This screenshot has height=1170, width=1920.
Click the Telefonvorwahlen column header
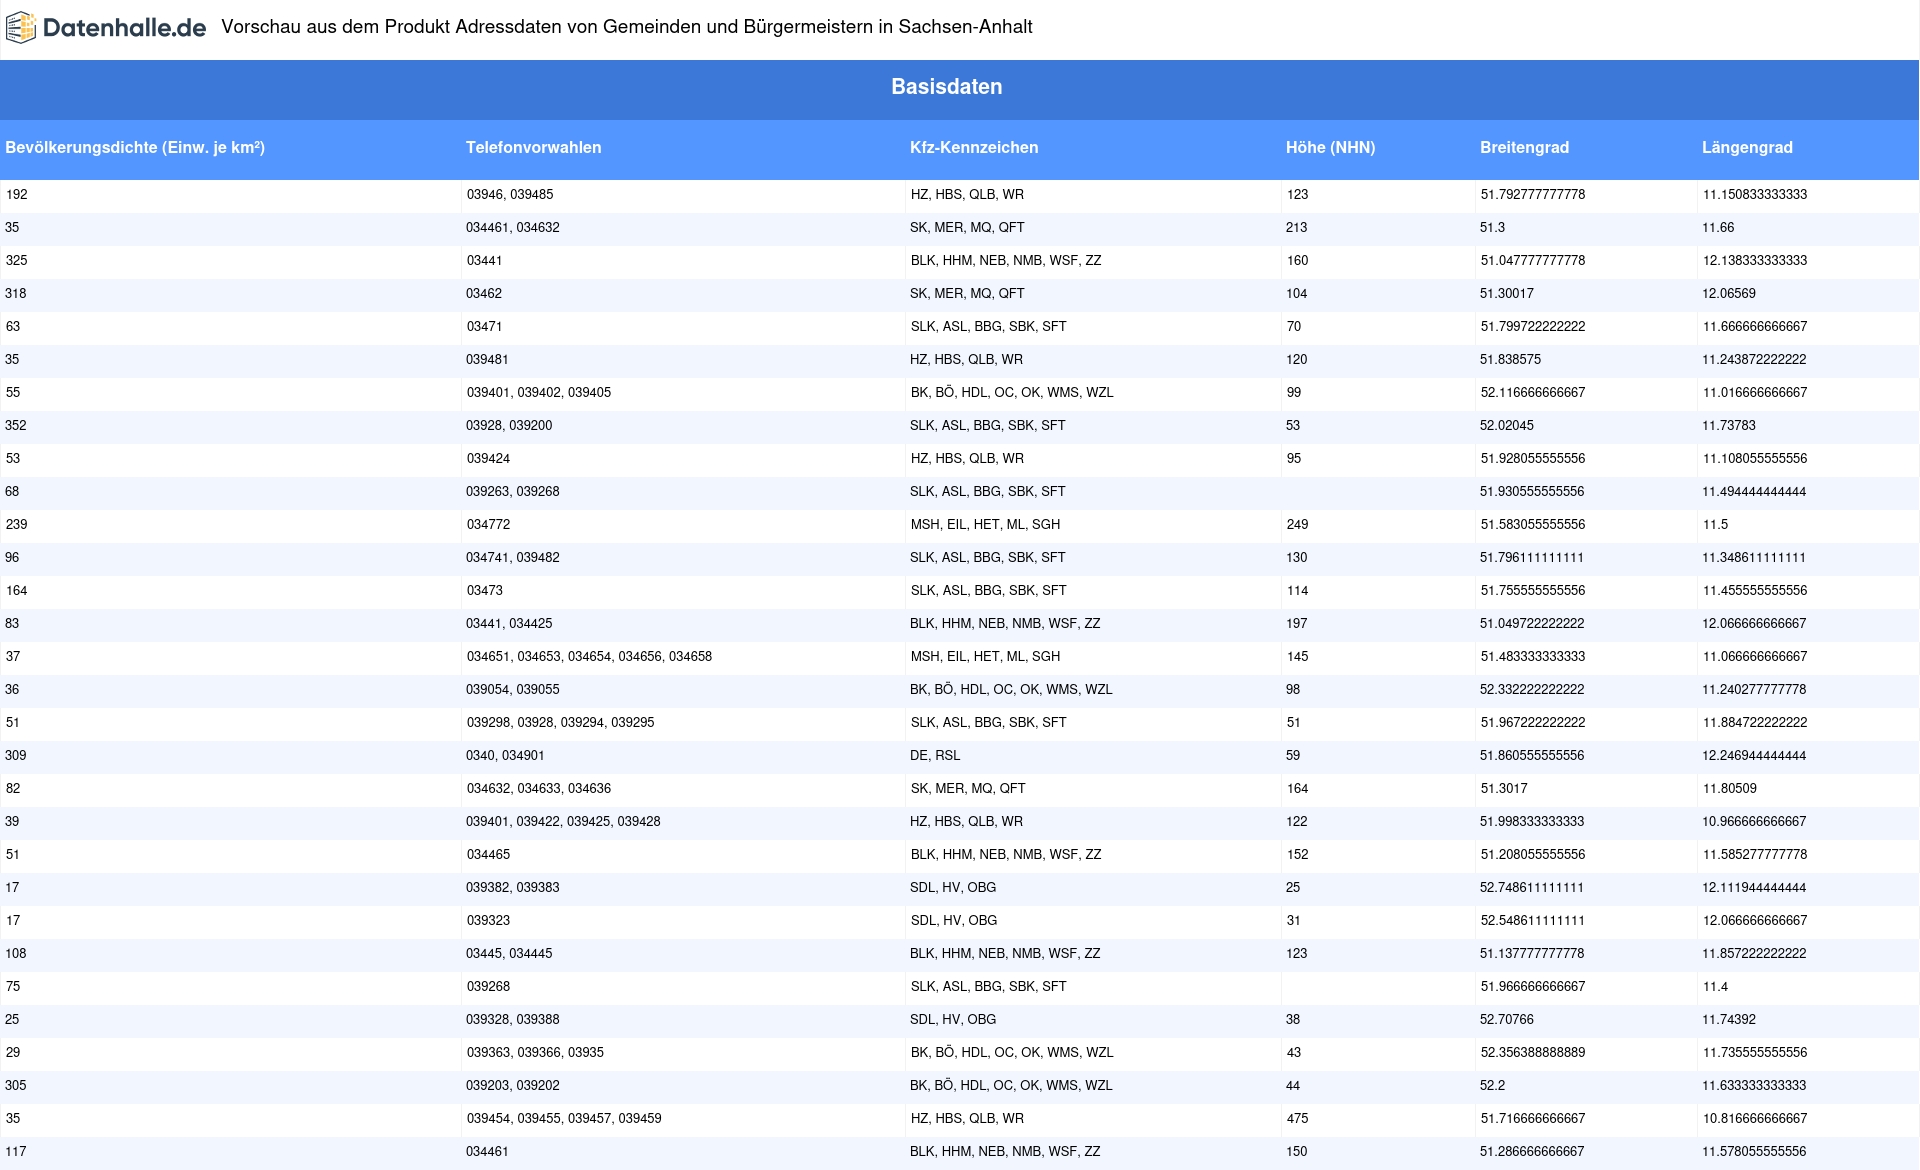coord(533,148)
